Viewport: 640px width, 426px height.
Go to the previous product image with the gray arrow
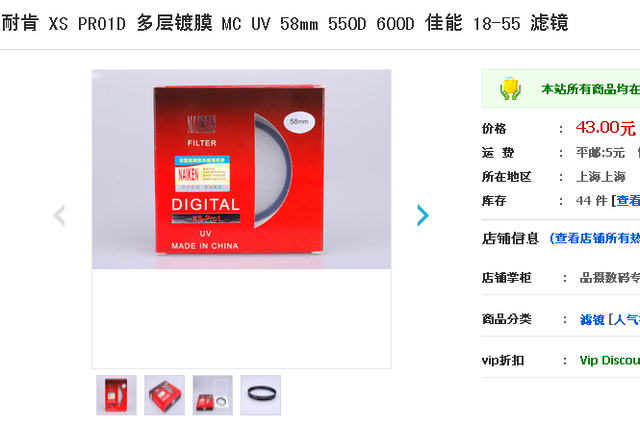point(59,215)
